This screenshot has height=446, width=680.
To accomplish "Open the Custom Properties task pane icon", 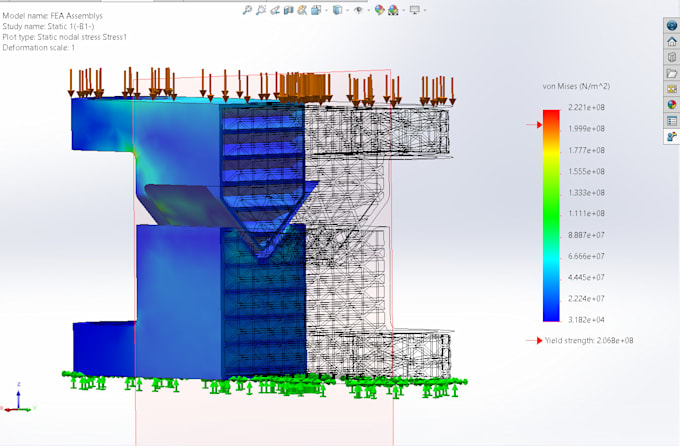I will click(672, 121).
